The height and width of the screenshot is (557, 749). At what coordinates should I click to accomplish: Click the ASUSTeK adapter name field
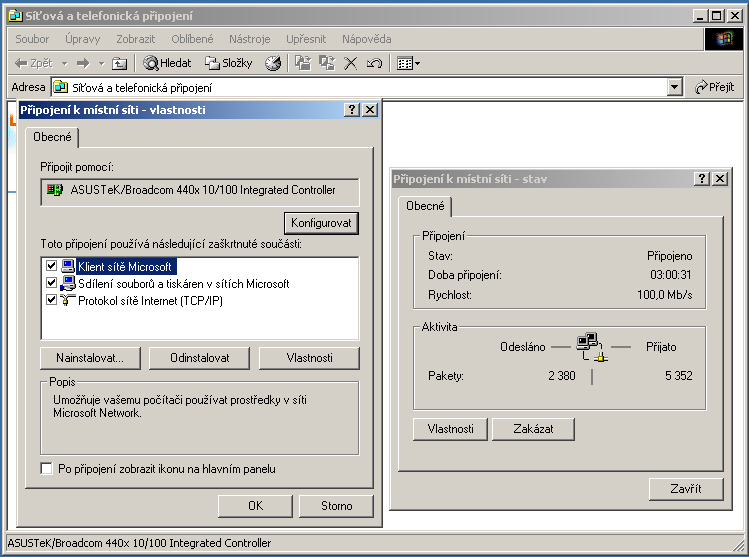tap(200, 192)
